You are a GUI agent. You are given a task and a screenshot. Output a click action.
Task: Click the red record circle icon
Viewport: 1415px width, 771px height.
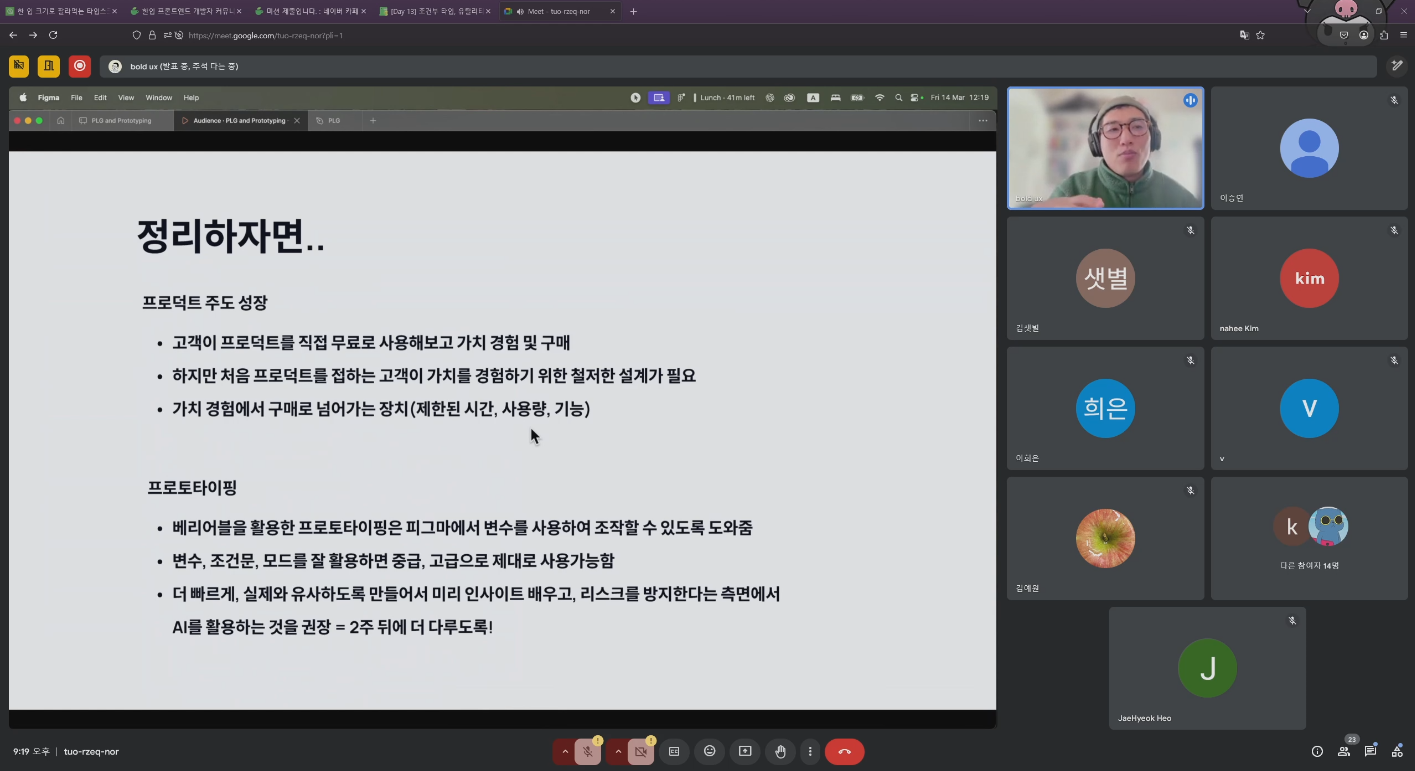tap(80, 66)
